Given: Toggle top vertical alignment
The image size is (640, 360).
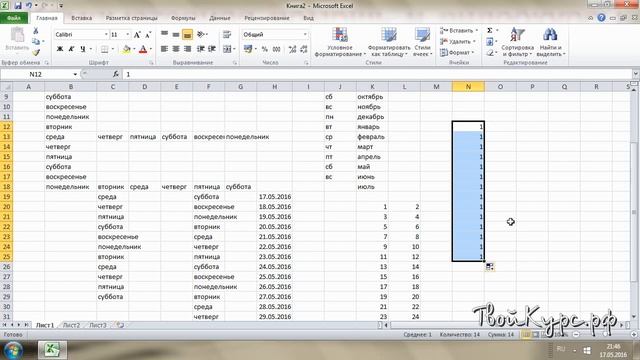Looking at the screenshot, I should pyautogui.click(x=164, y=35).
